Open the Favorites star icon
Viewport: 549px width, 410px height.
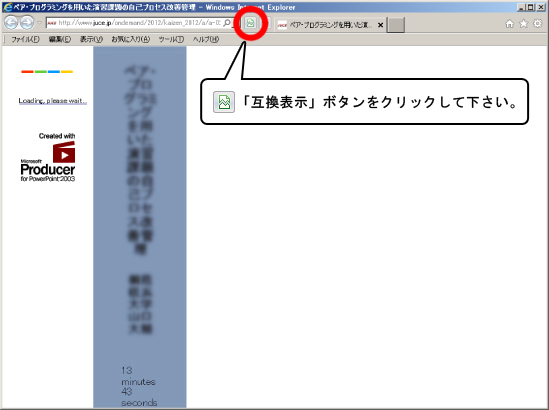click(x=523, y=23)
